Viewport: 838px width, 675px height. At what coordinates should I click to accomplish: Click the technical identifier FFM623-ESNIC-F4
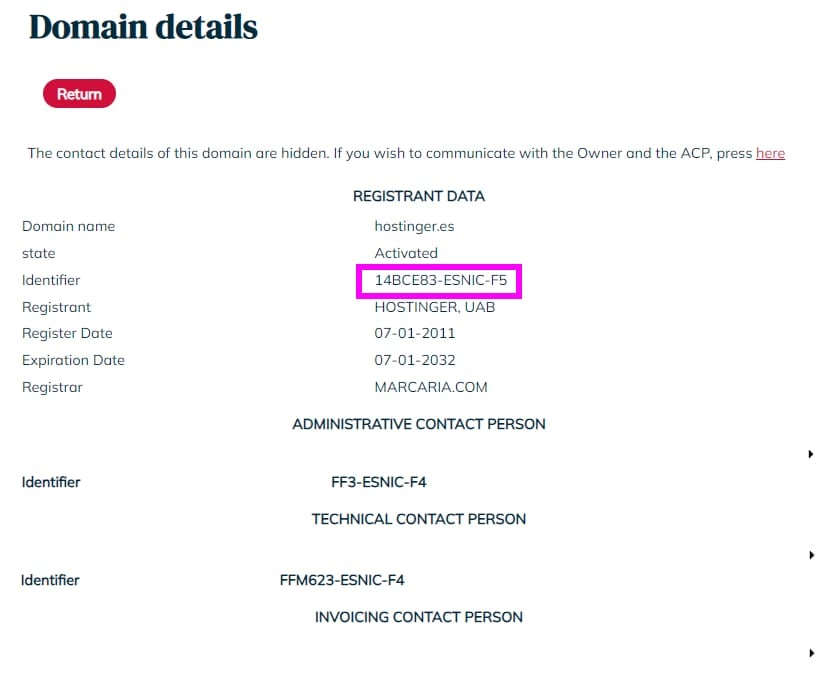coord(342,580)
